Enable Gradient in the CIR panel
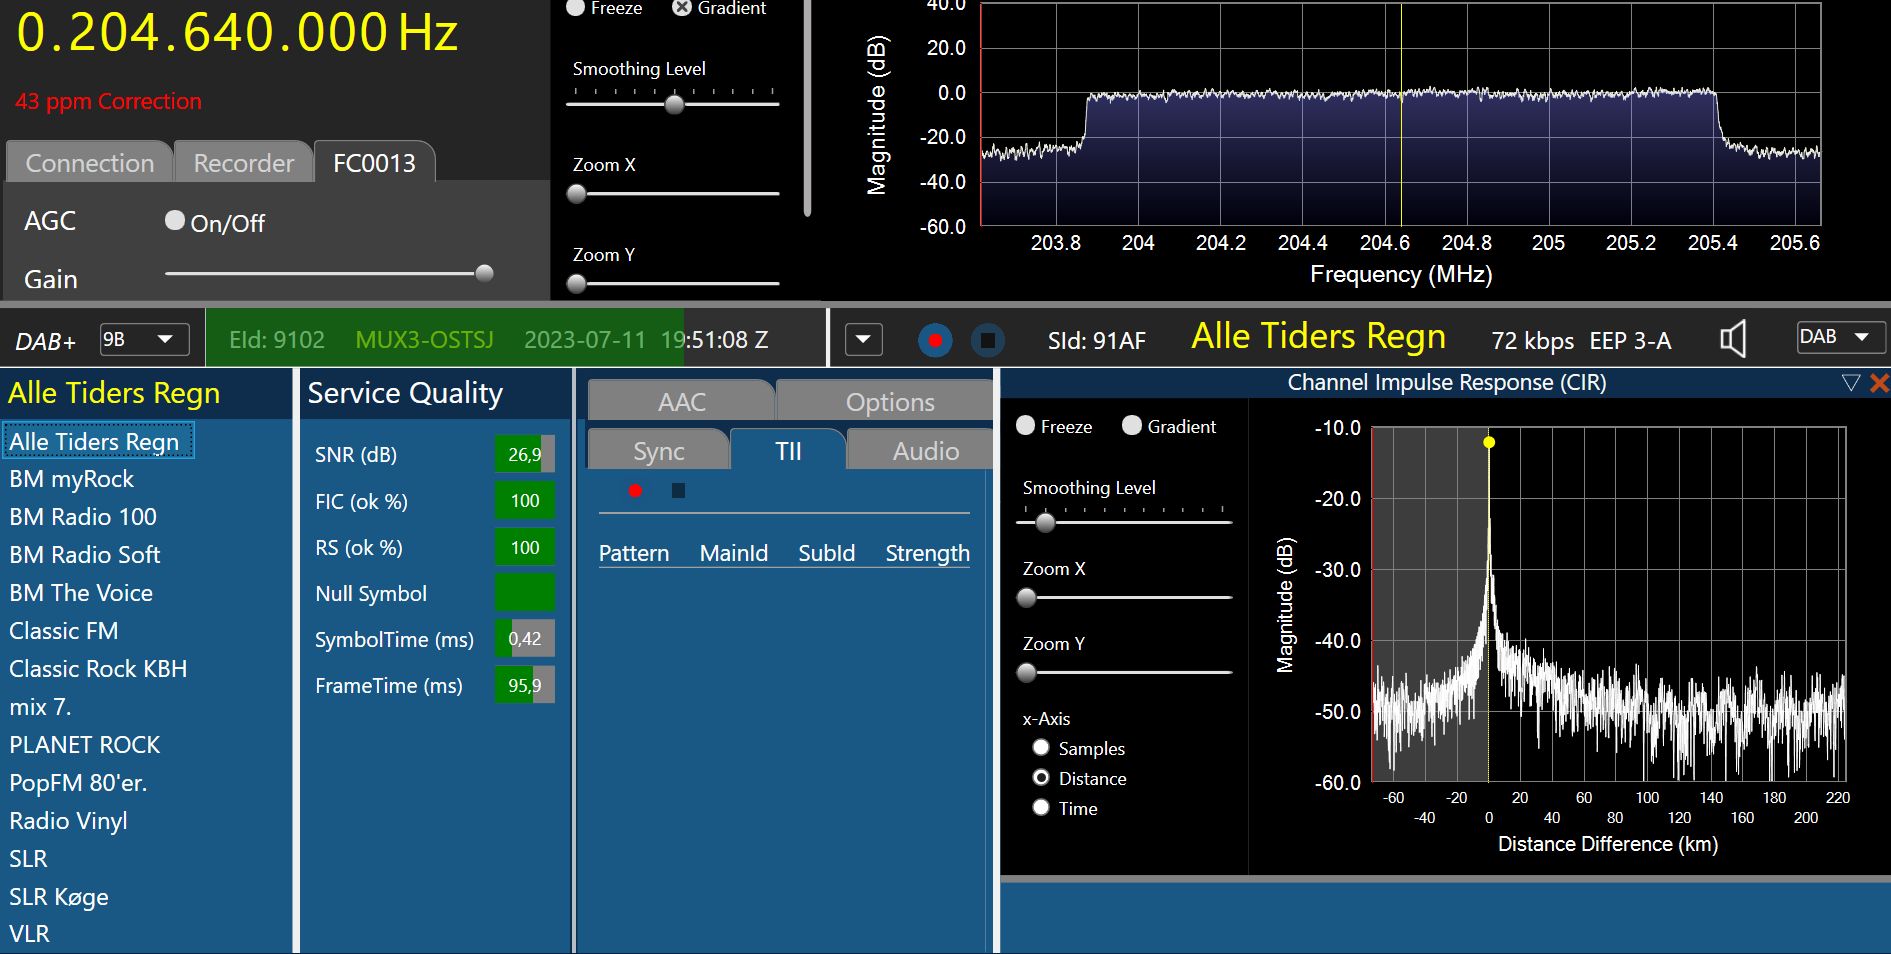The image size is (1891, 954). click(x=1132, y=426)
